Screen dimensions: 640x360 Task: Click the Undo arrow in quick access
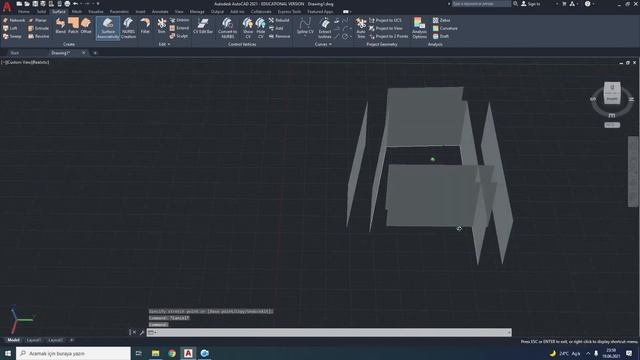[x=76, y=4]
